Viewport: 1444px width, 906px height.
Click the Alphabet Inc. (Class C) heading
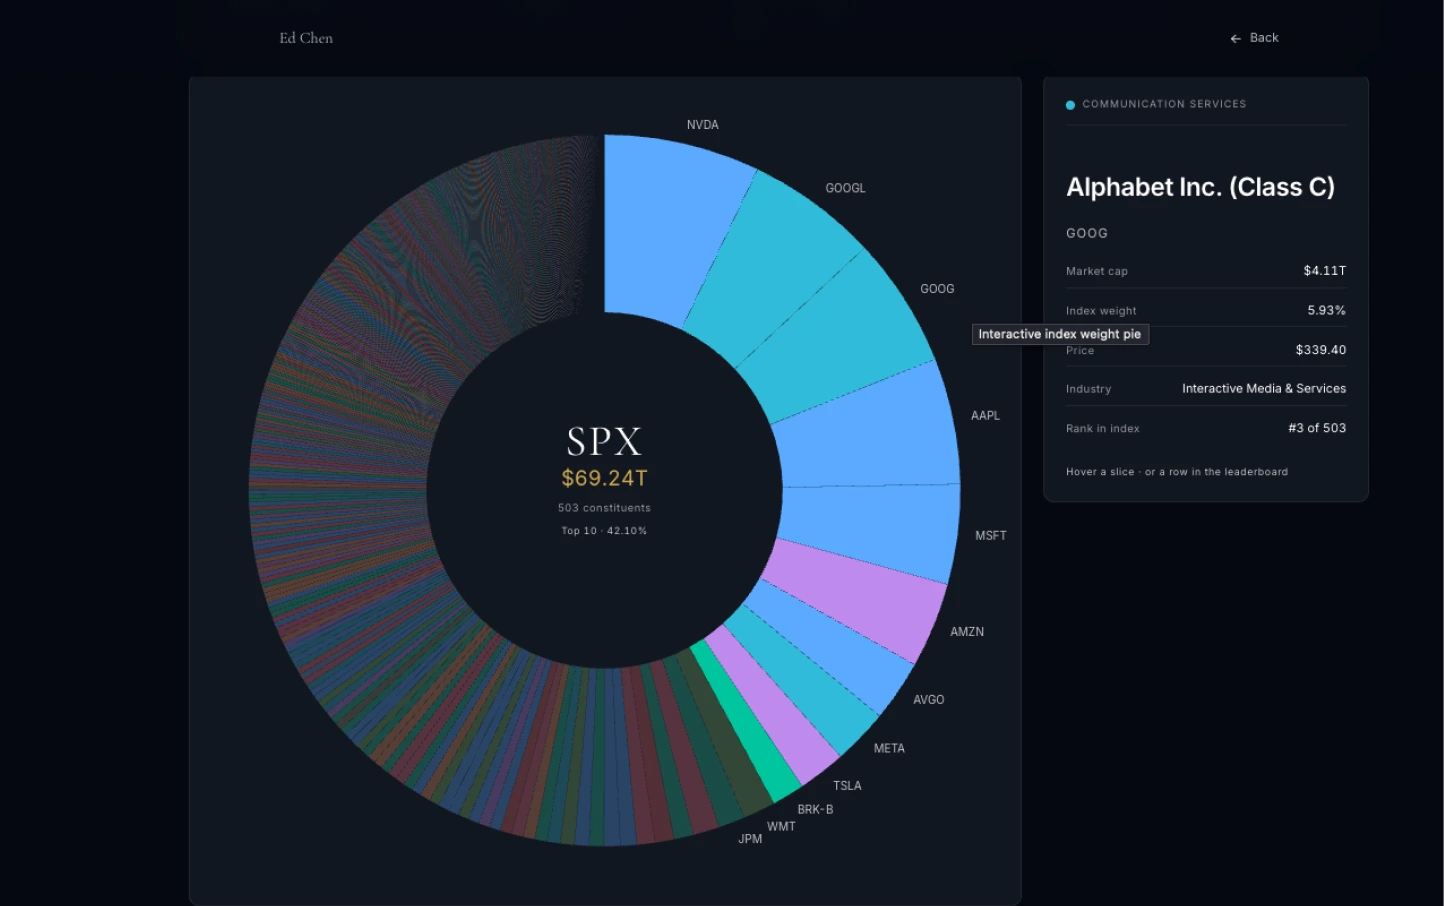(1200, 188)
